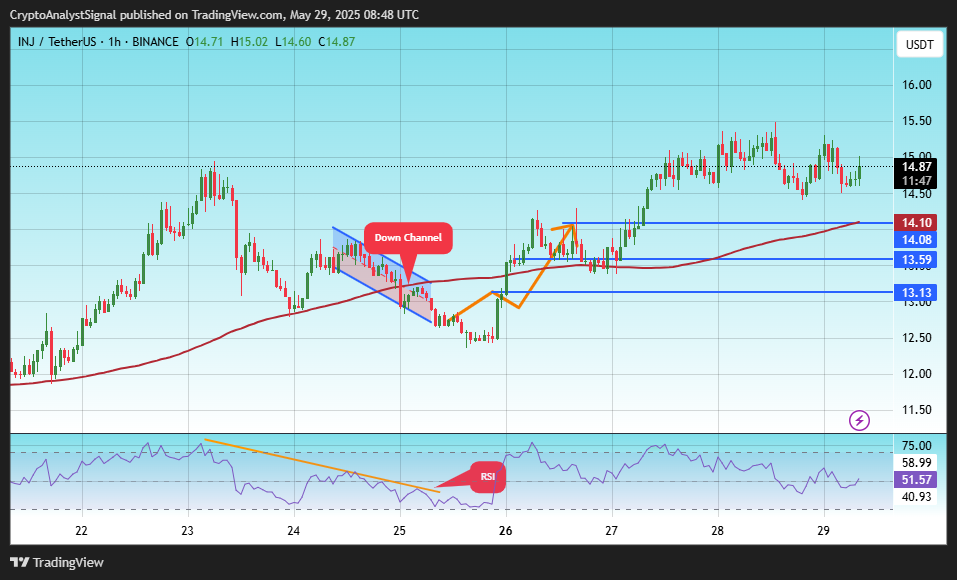Click date 23 on the time axis

pyautogui.click(x=187, y=531)
